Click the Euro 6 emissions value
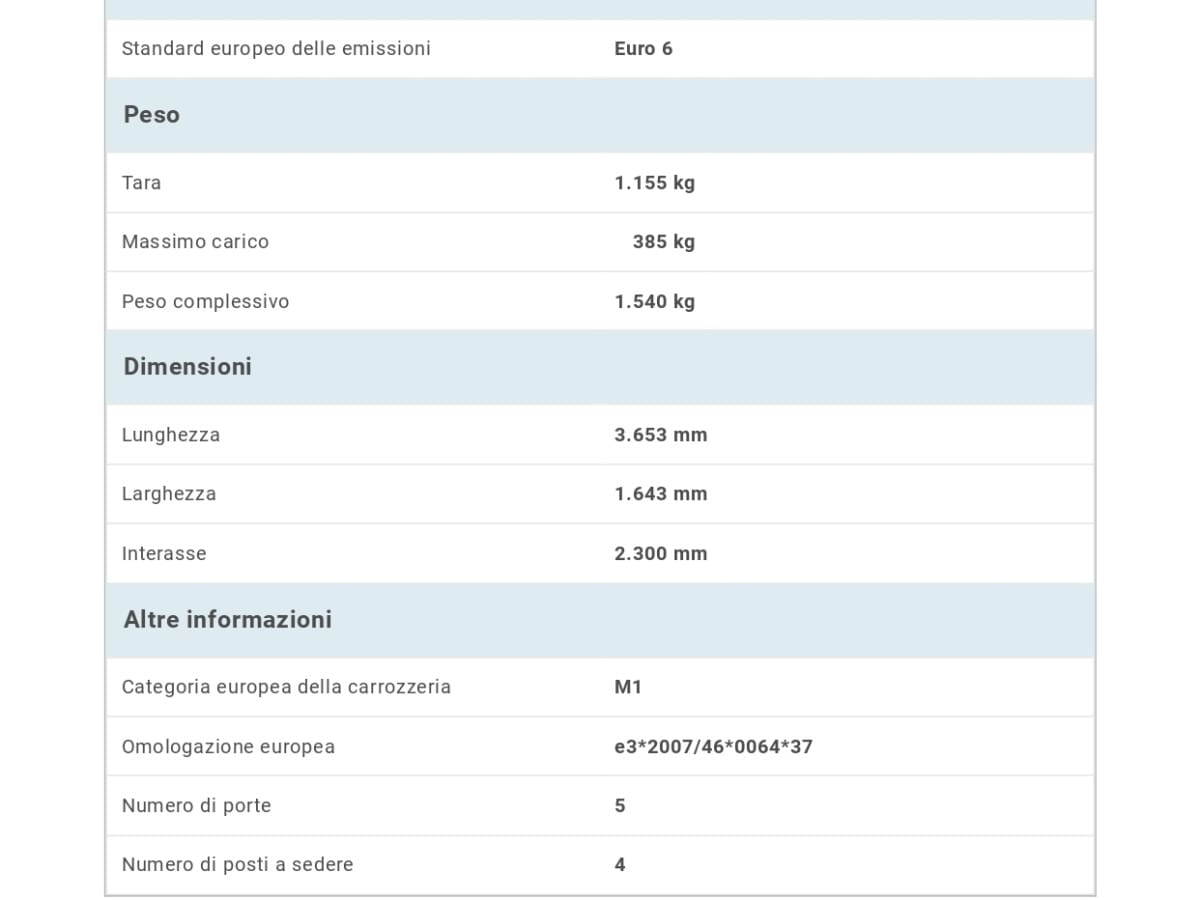Viewport: 1200px width, 900px height. 643,49
